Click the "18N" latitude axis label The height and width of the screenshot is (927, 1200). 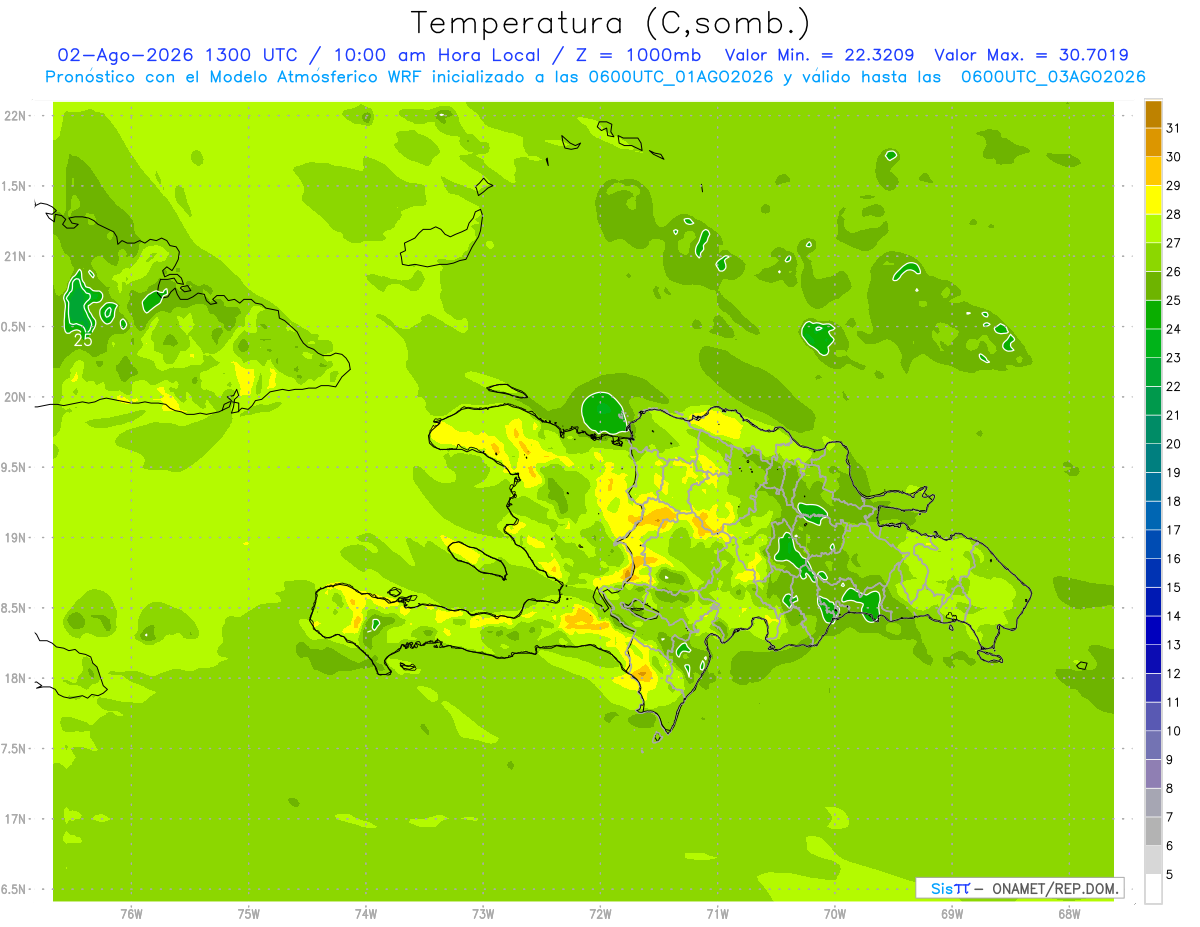point(16,678)
